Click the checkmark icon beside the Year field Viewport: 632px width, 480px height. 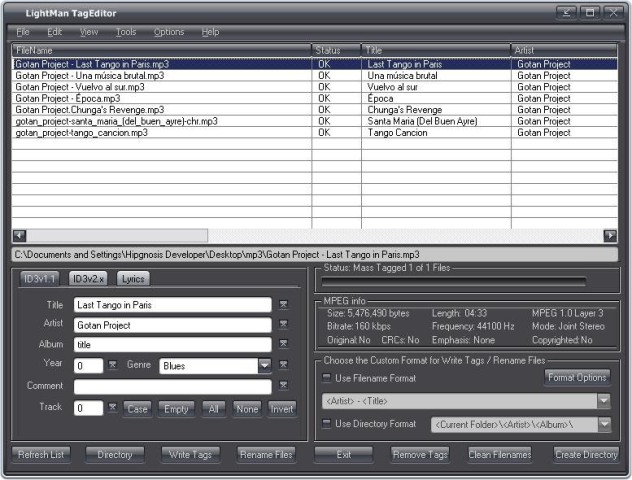tap(112, 365)
